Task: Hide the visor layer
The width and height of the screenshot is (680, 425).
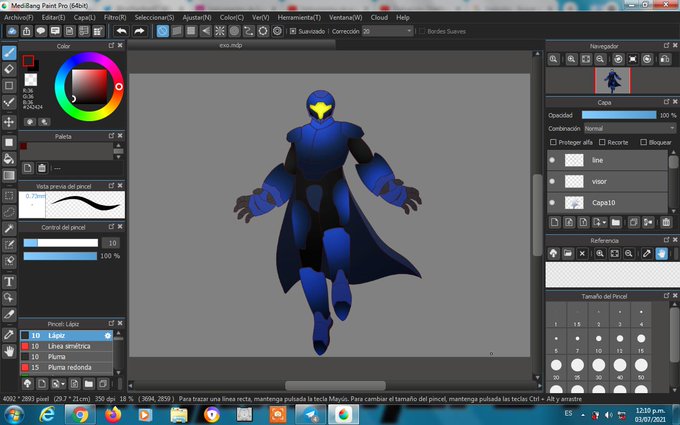Action: point(552,181)
